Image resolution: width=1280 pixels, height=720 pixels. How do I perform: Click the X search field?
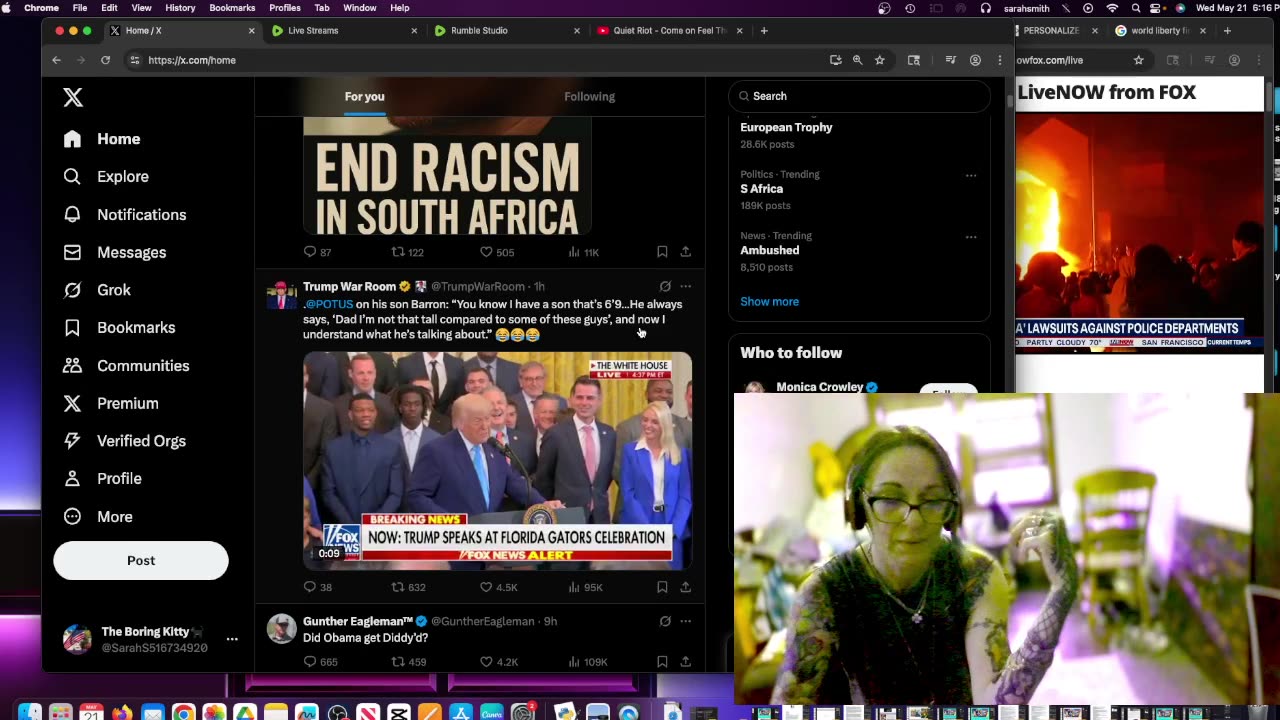click(x=860, y=96)
